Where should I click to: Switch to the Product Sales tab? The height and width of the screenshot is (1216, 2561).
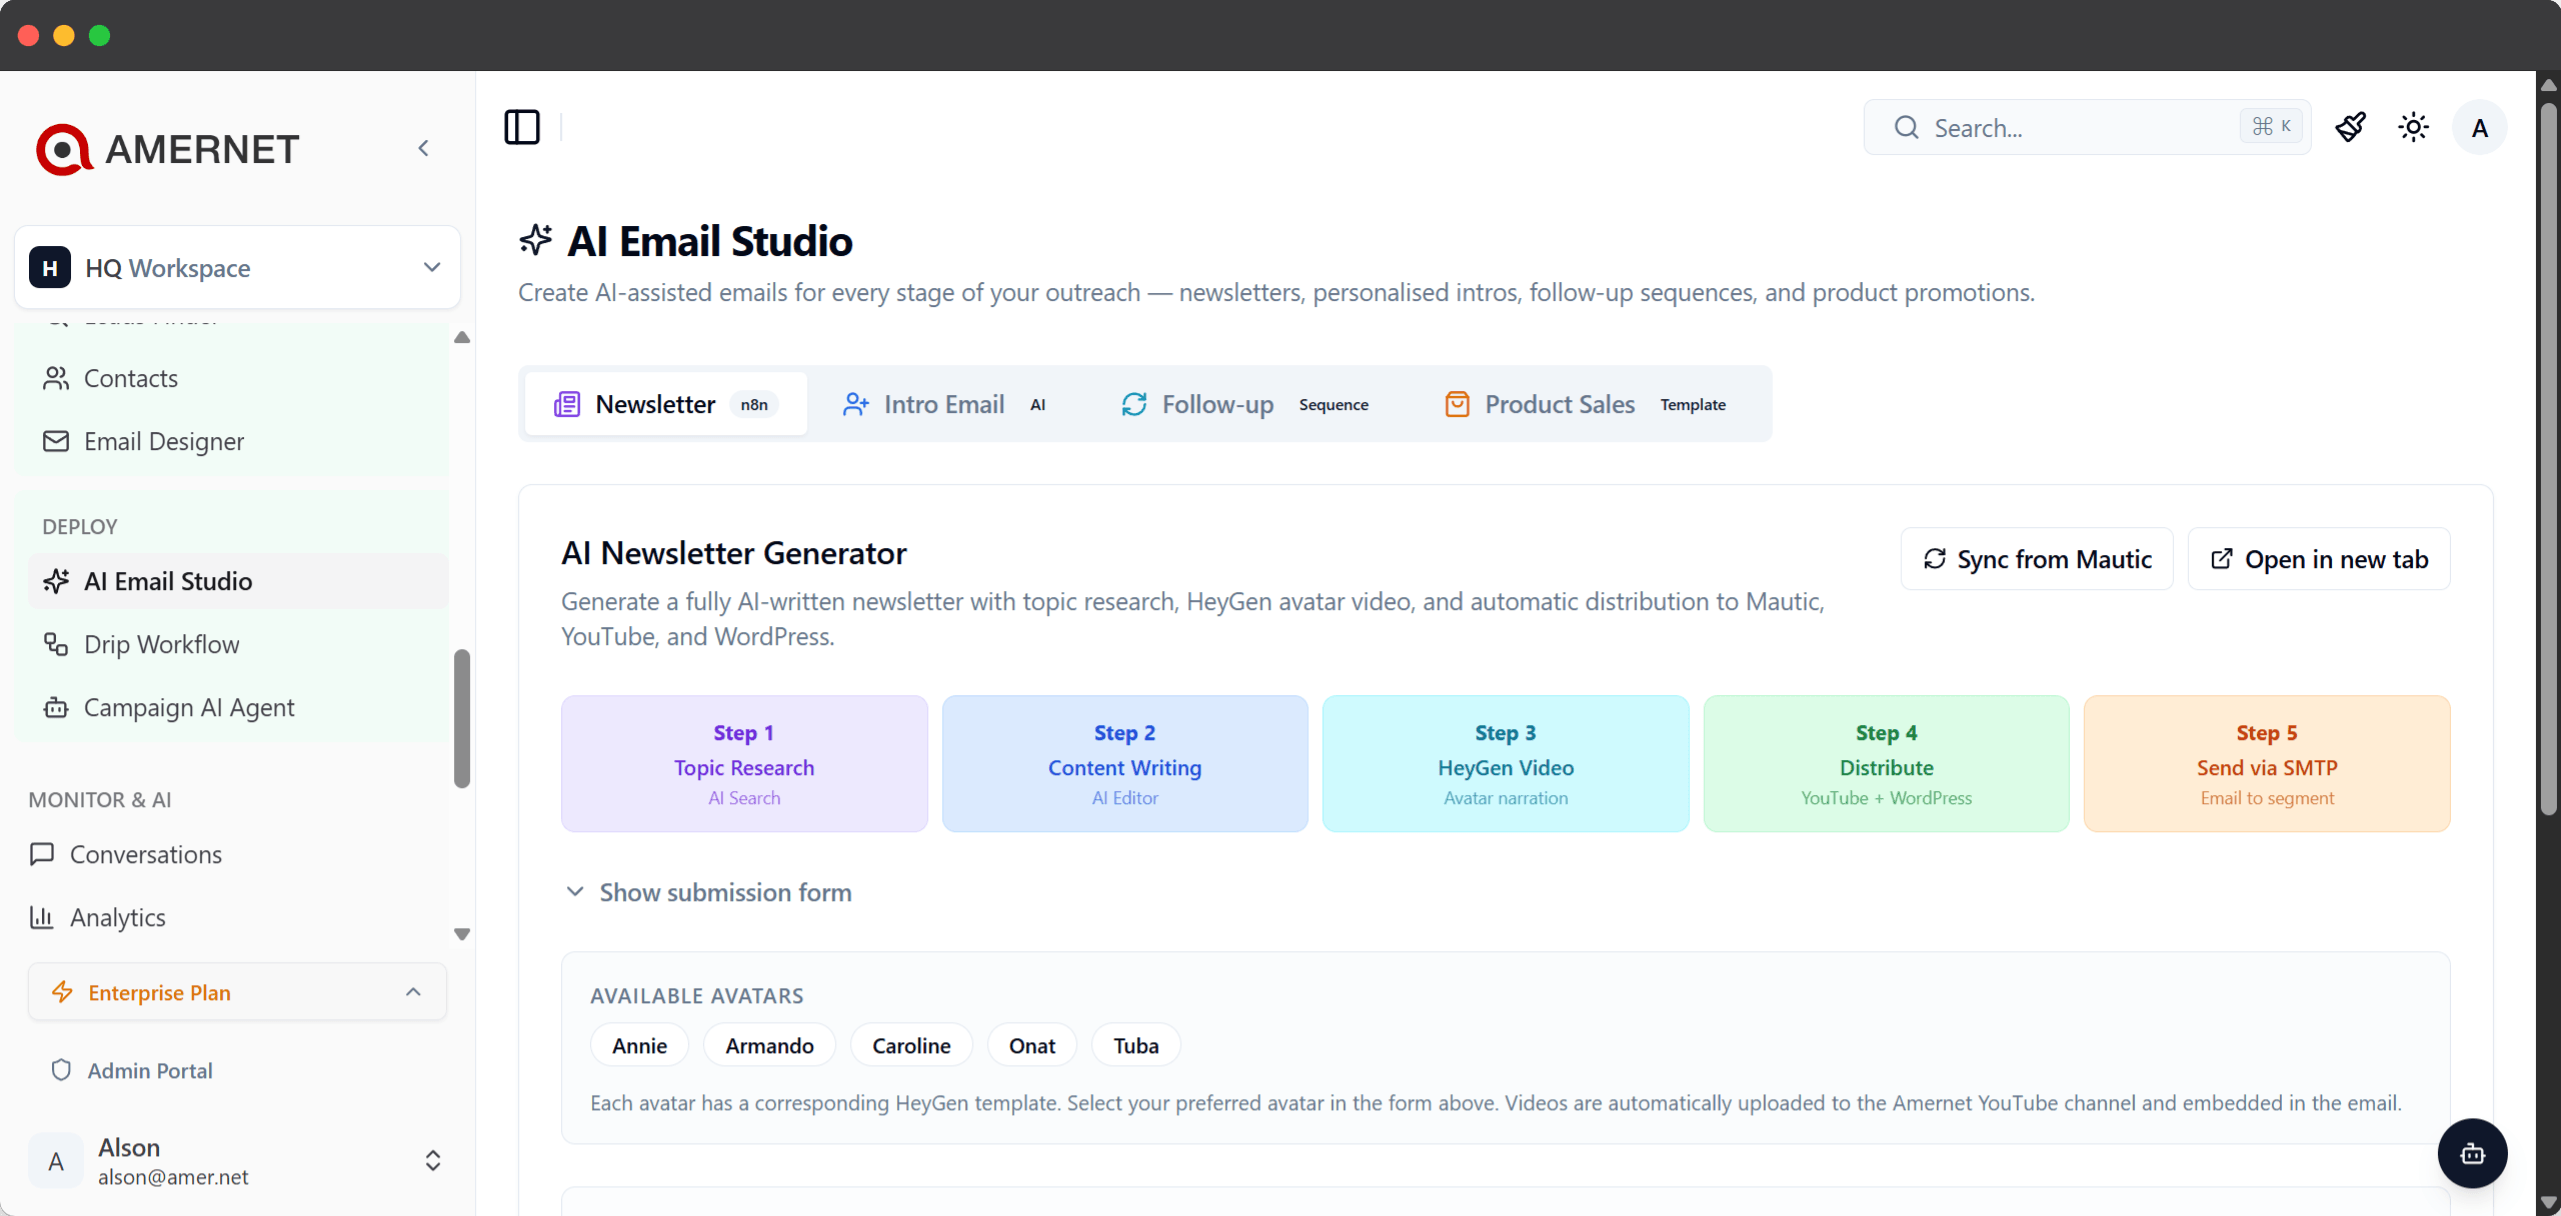[x=1587, y=404]
